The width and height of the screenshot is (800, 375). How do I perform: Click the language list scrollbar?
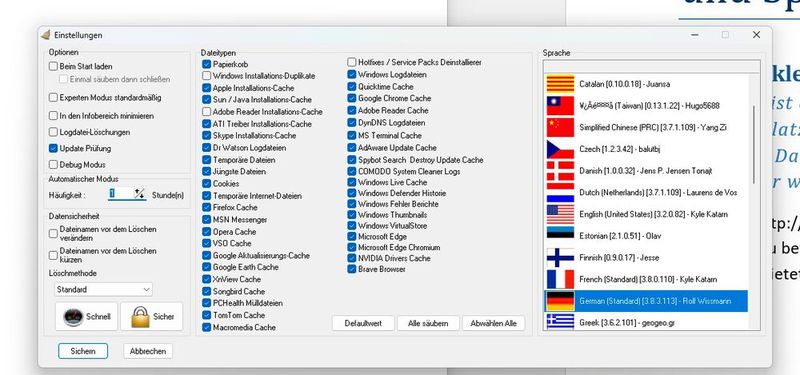pos(754,145)
